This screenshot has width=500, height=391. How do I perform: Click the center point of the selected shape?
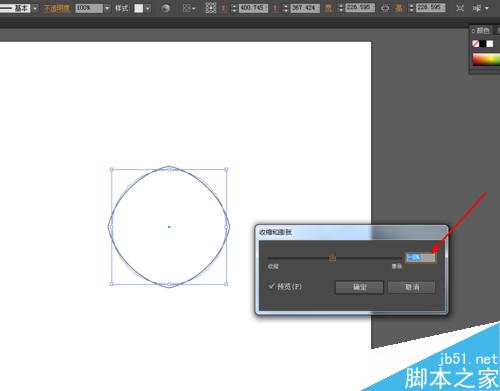pos(169,227)
